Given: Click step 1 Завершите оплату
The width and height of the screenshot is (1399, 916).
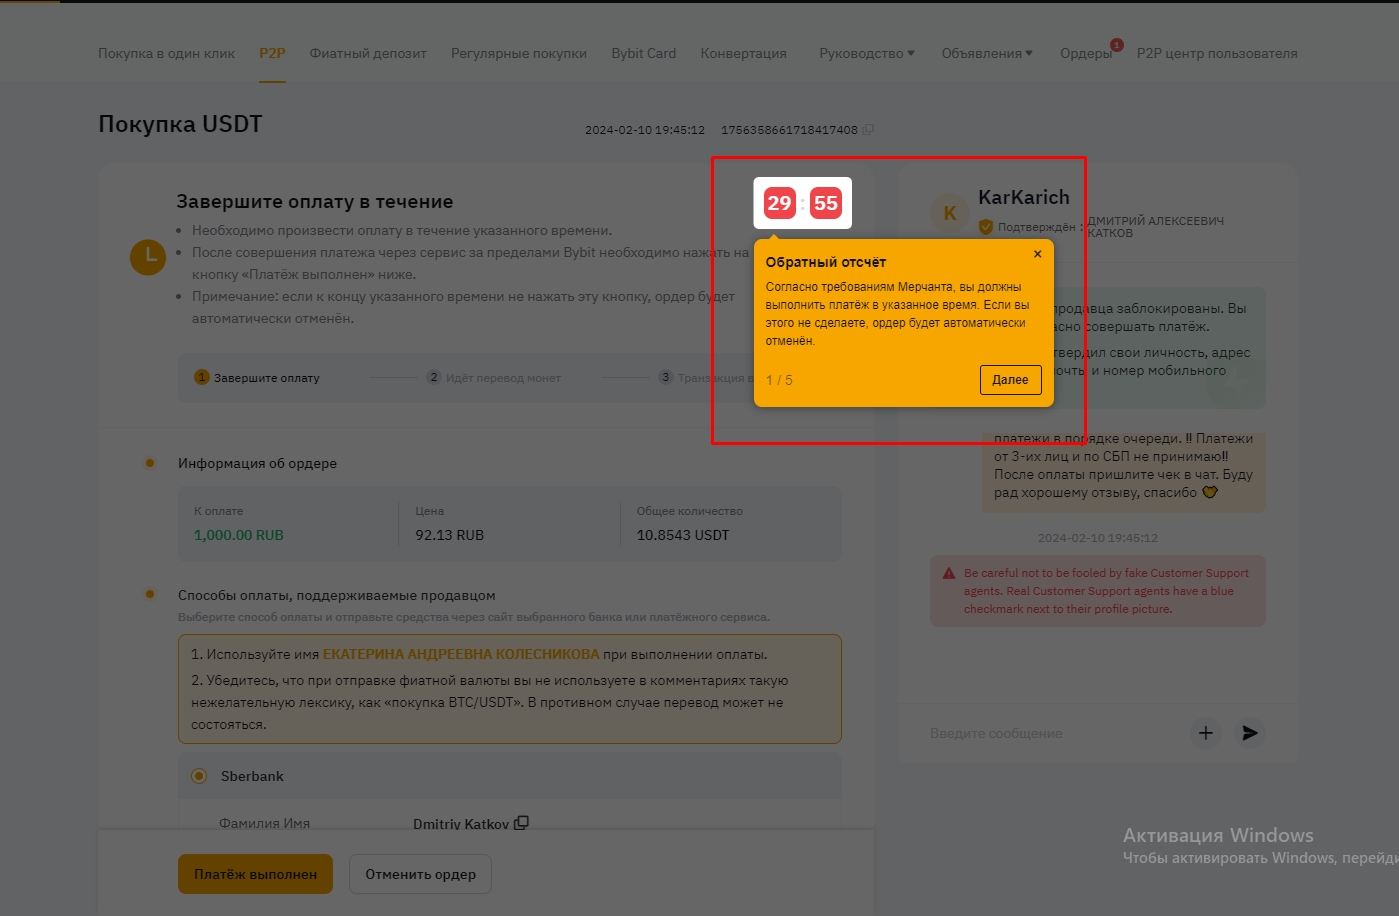Looking at the screenshot, I should click(x=257, y=377).
